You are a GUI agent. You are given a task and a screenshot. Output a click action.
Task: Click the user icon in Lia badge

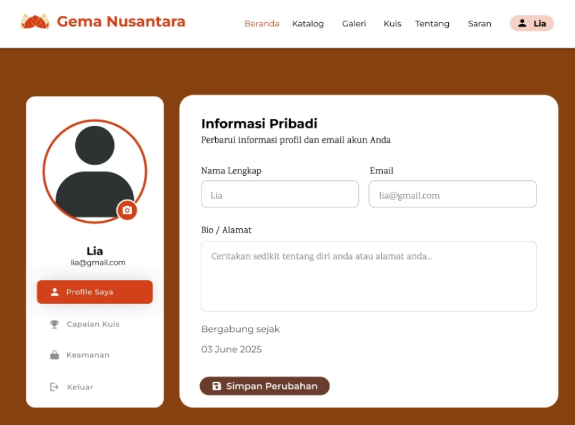[x=522, y=23]
